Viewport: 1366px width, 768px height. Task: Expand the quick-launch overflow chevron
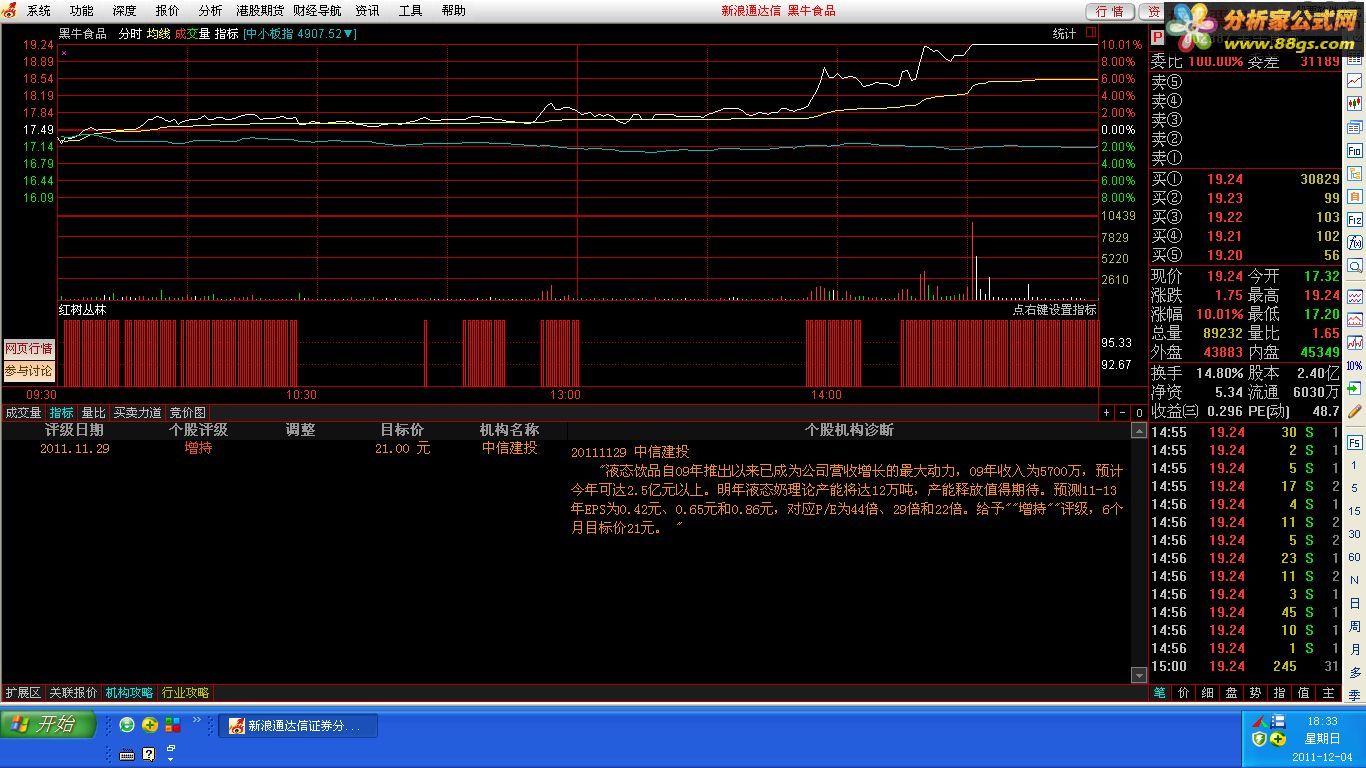(x=197, y=720)
